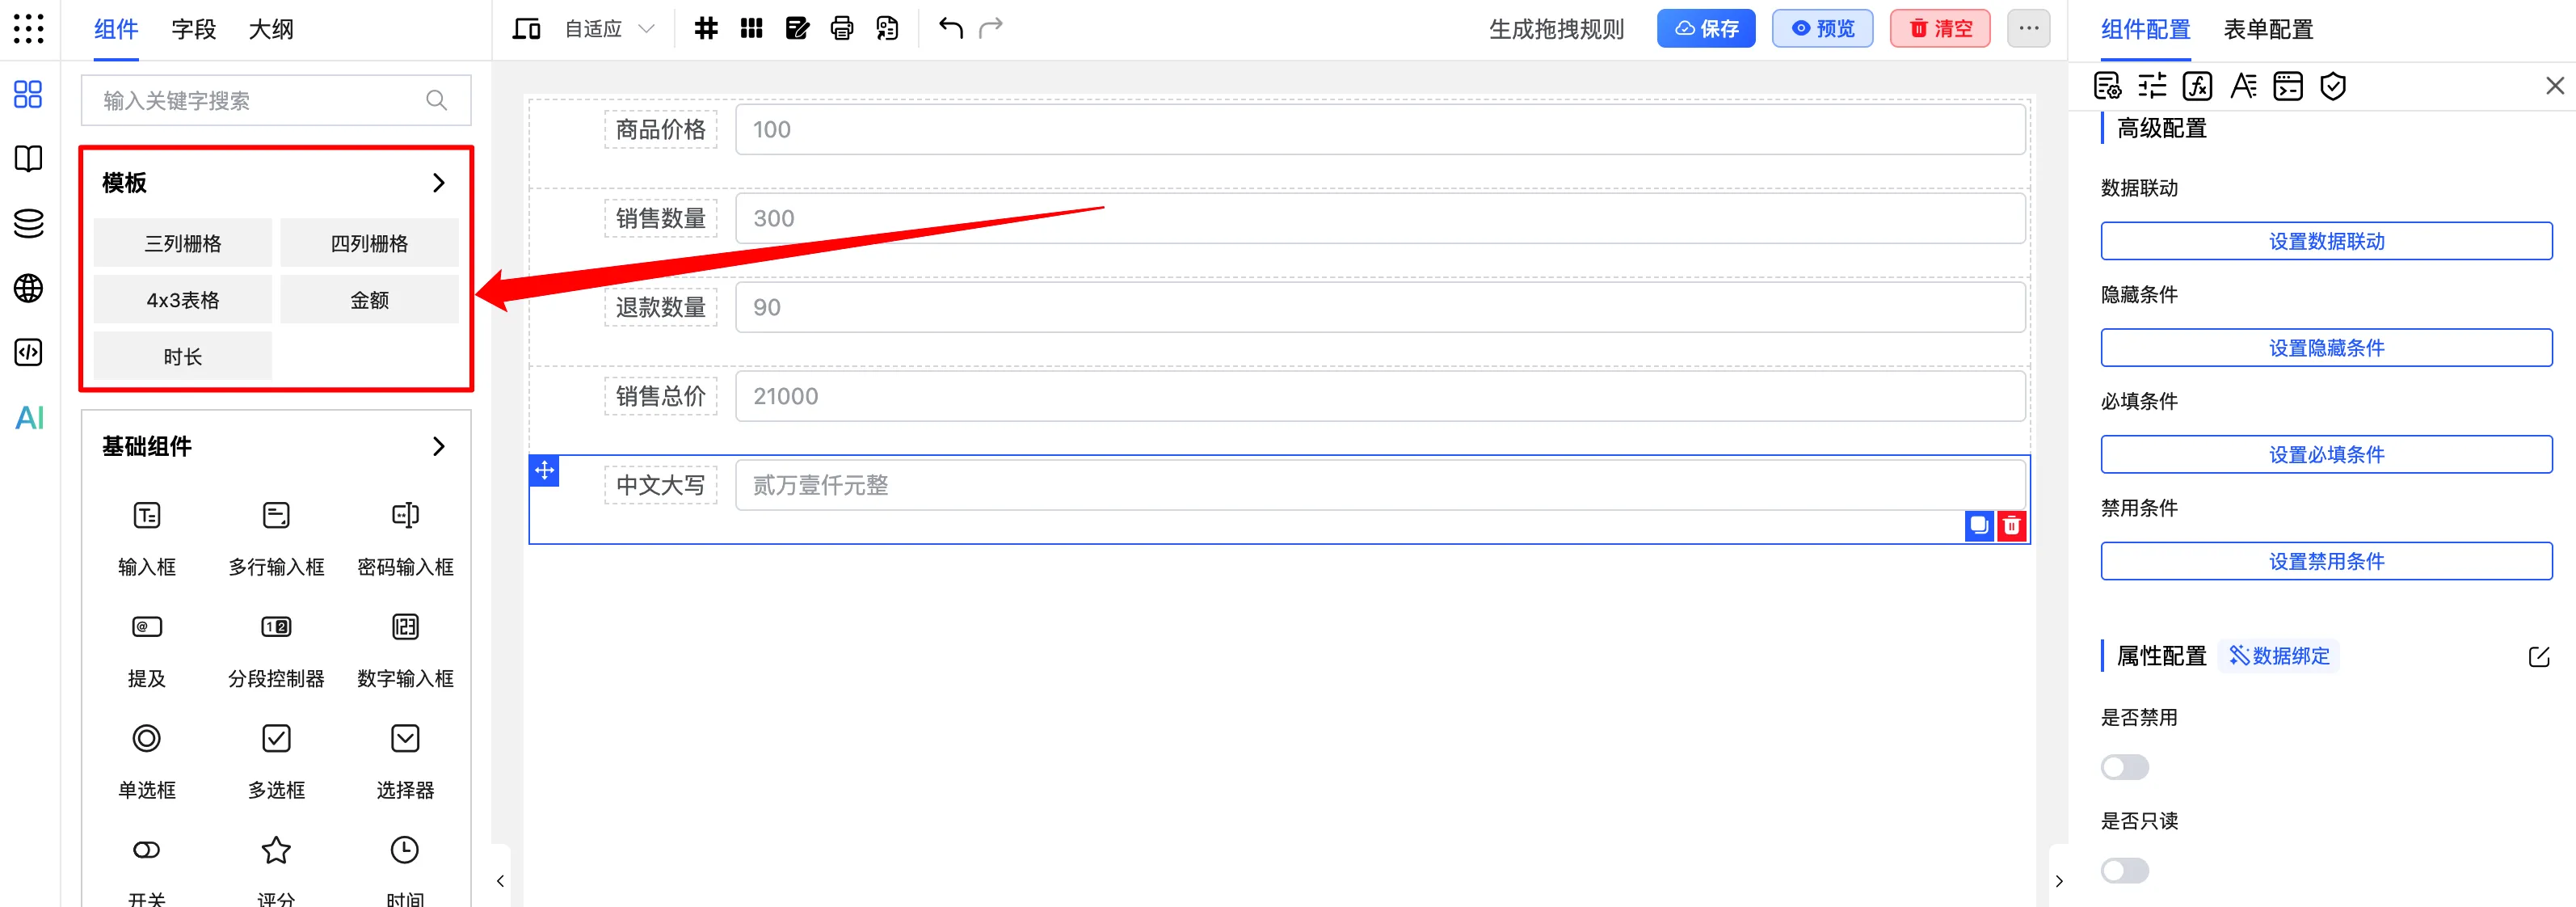This screenshot has height=907, width=2576.
Task: Click the 保存 save button
Action: click(1706, 28)
